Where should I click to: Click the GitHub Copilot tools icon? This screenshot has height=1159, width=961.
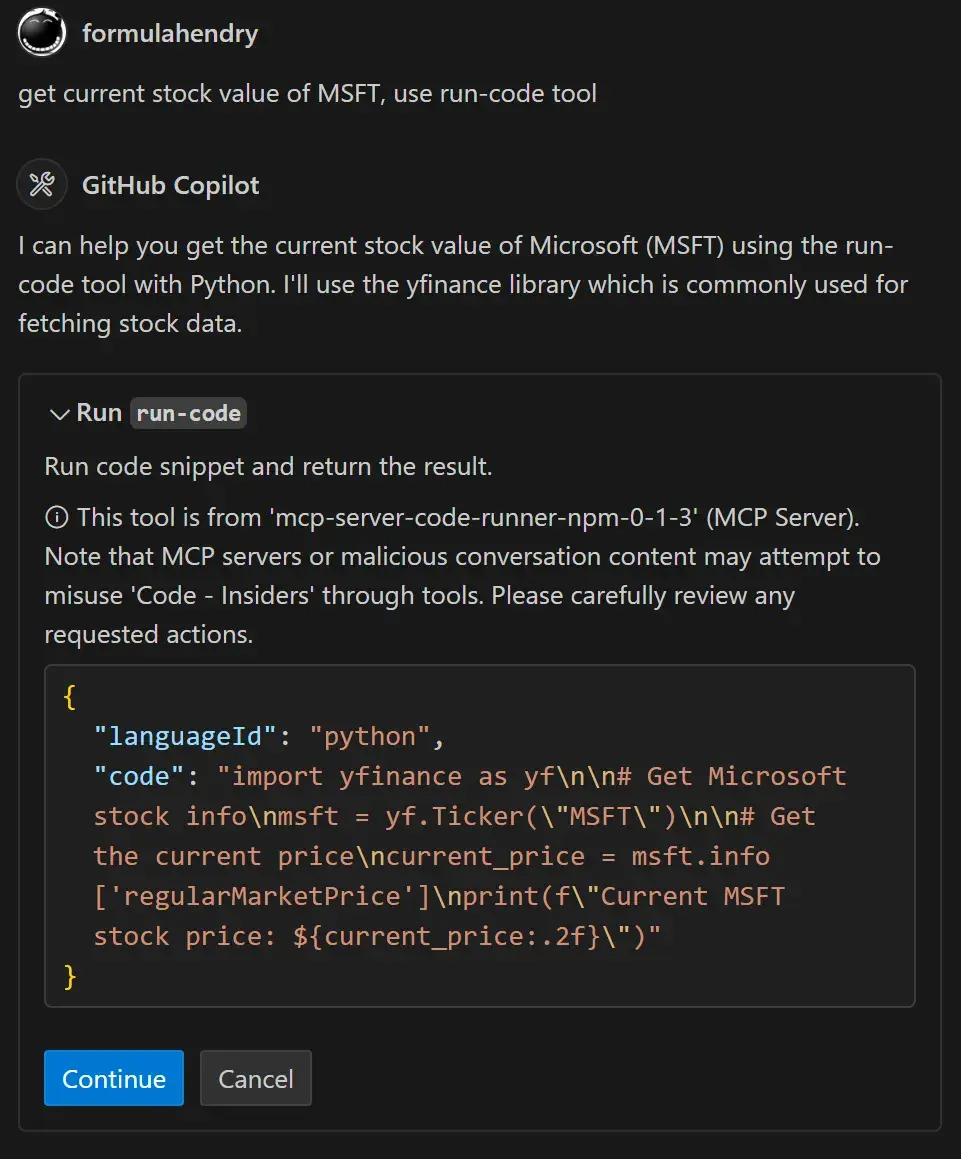(41, 184)
